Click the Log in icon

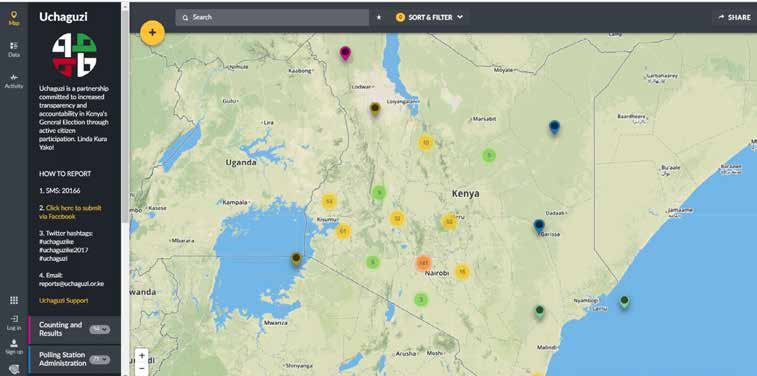click(x=14, y=322)
